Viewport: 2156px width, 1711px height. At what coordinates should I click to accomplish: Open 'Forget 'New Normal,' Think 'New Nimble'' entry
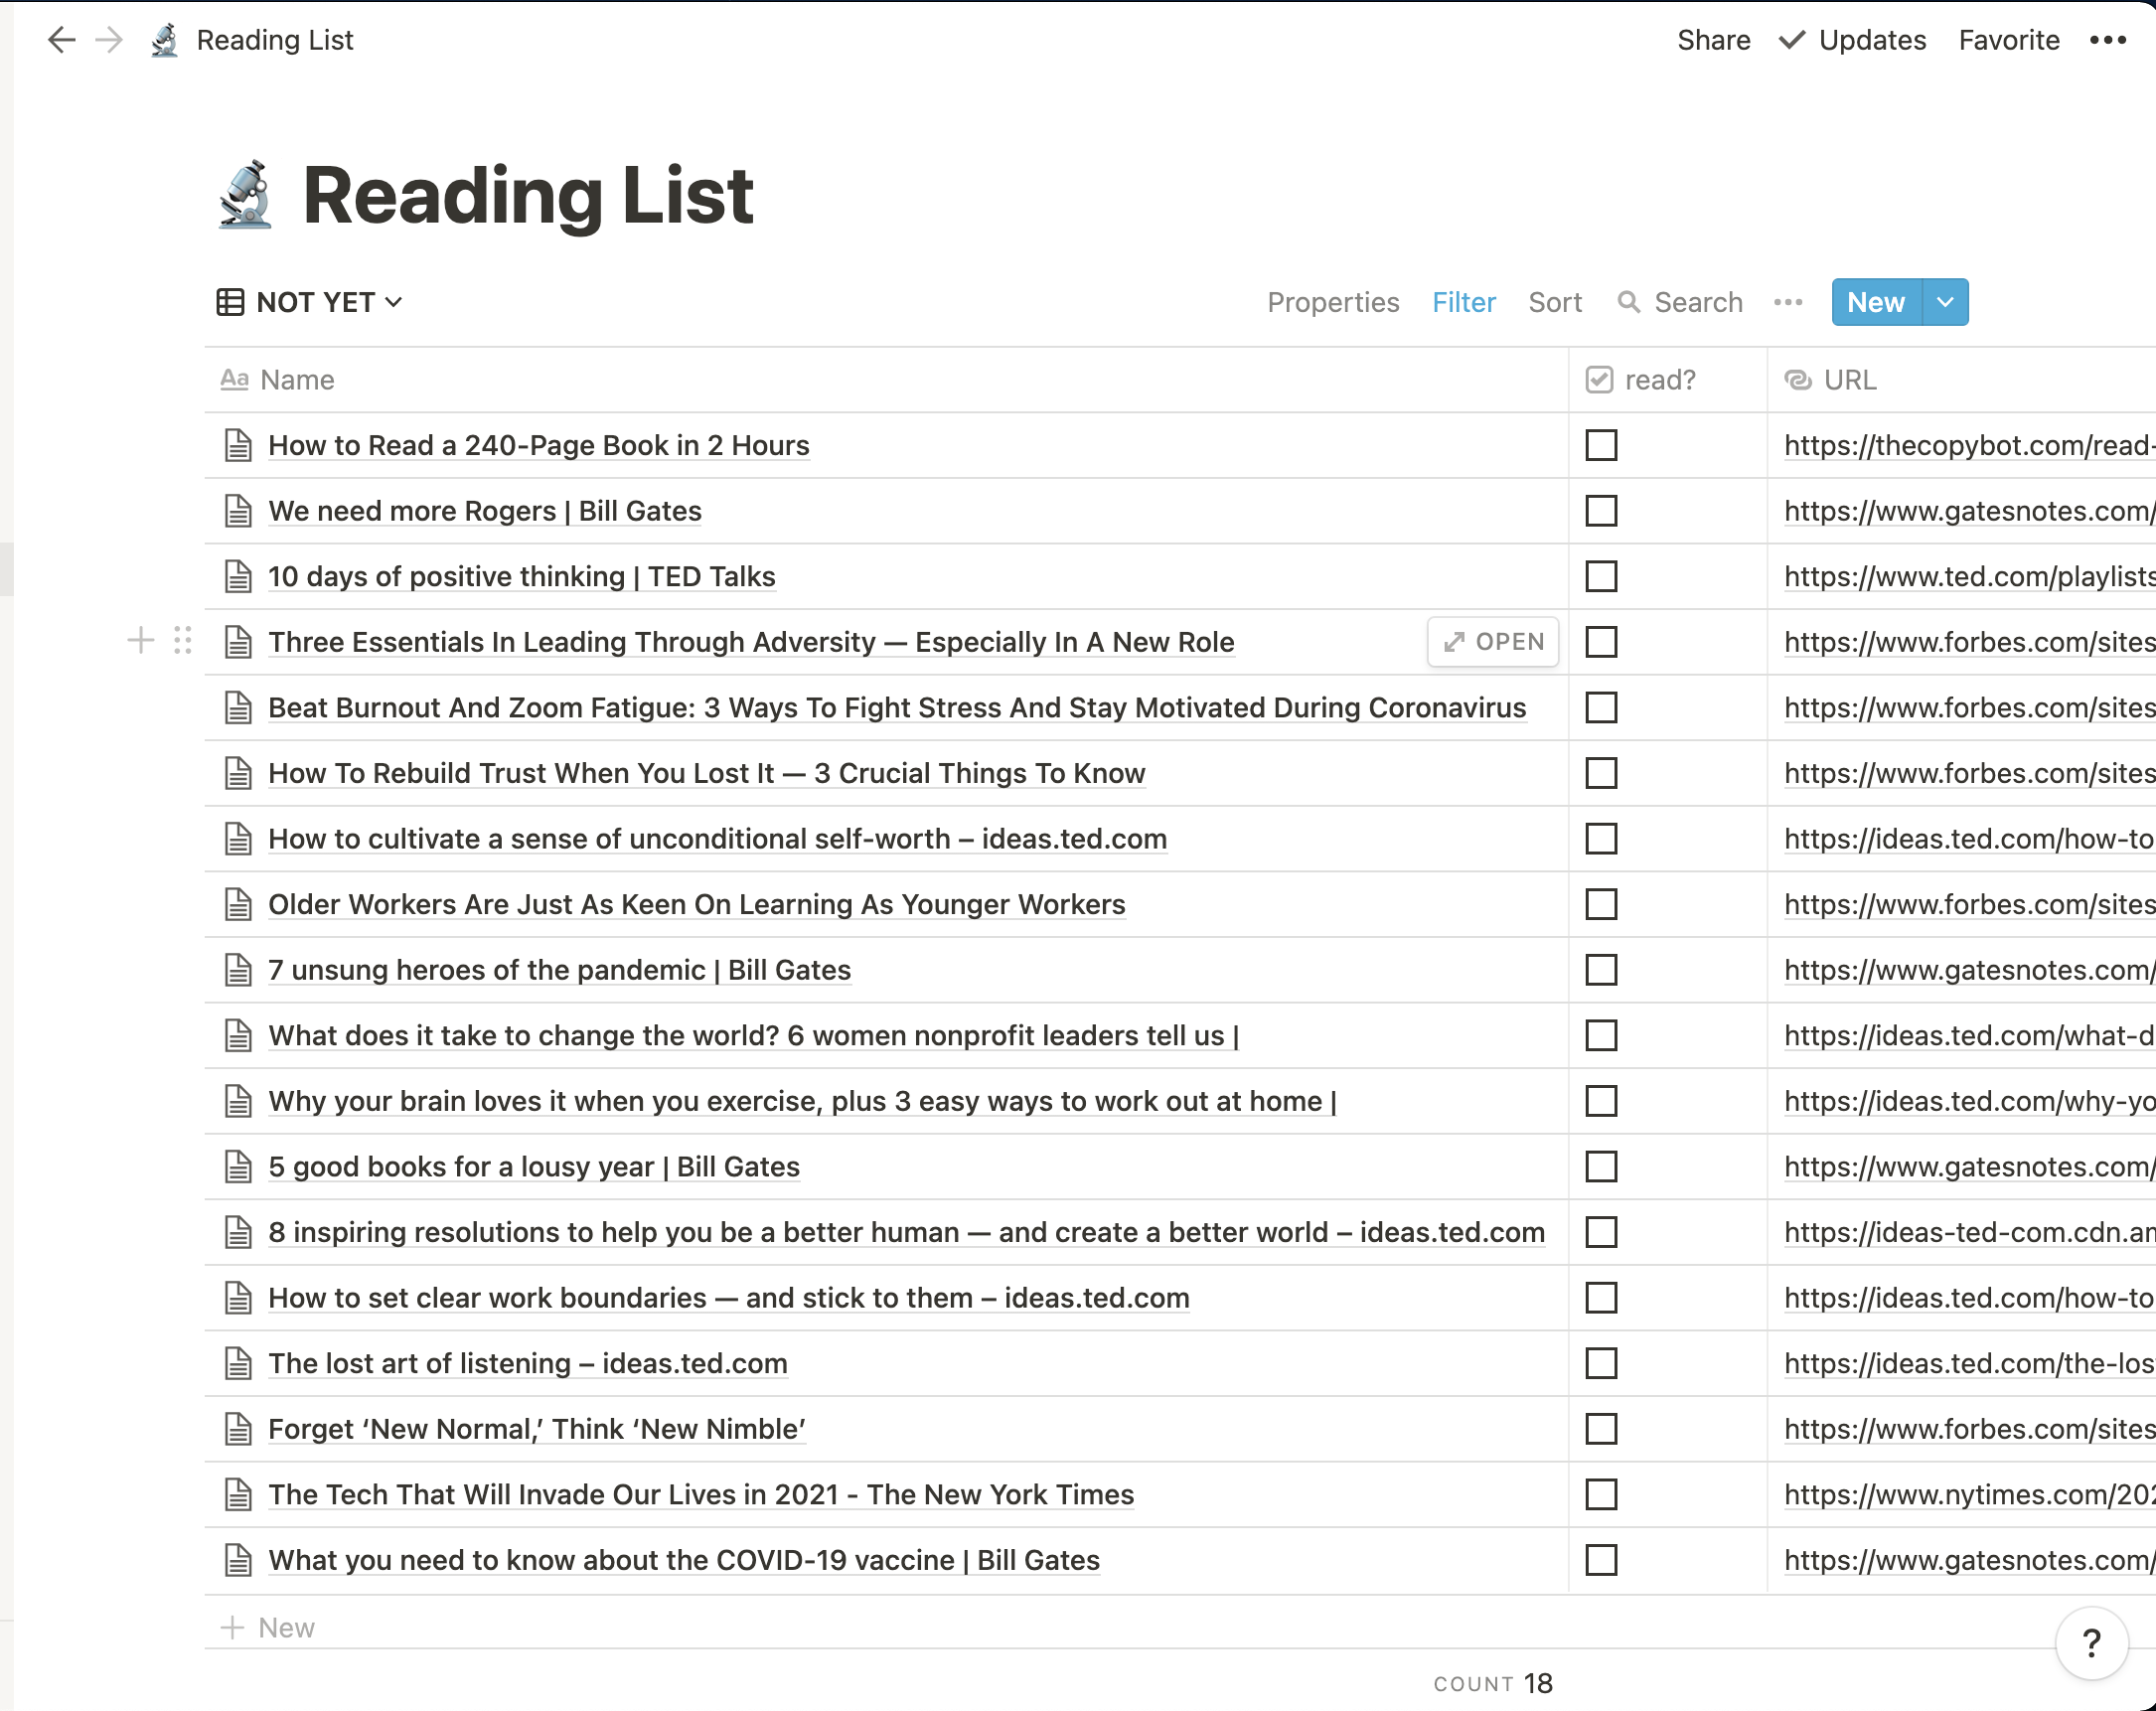[537, 1429]
